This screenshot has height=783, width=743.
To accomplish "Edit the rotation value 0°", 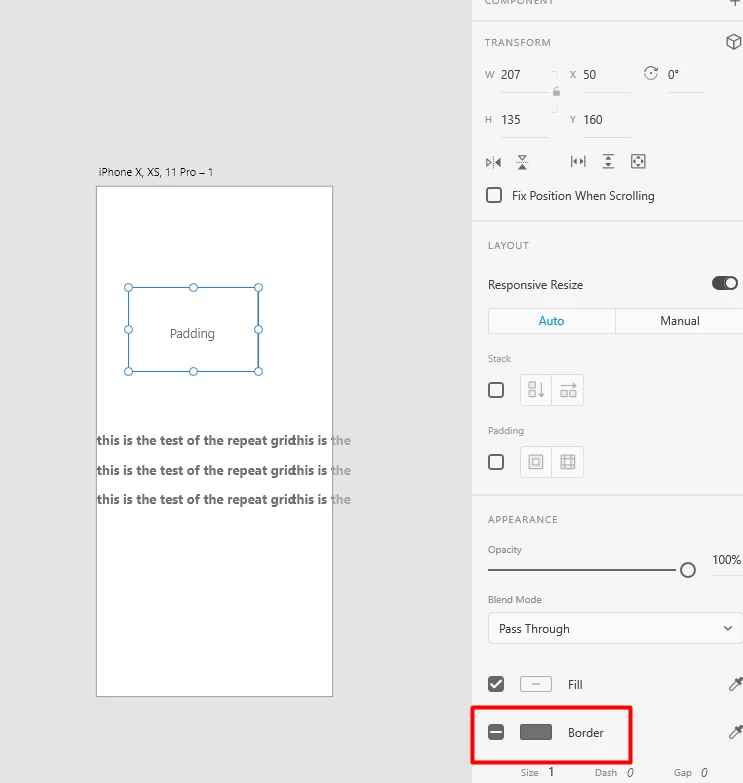I will [x=685, y=75].
